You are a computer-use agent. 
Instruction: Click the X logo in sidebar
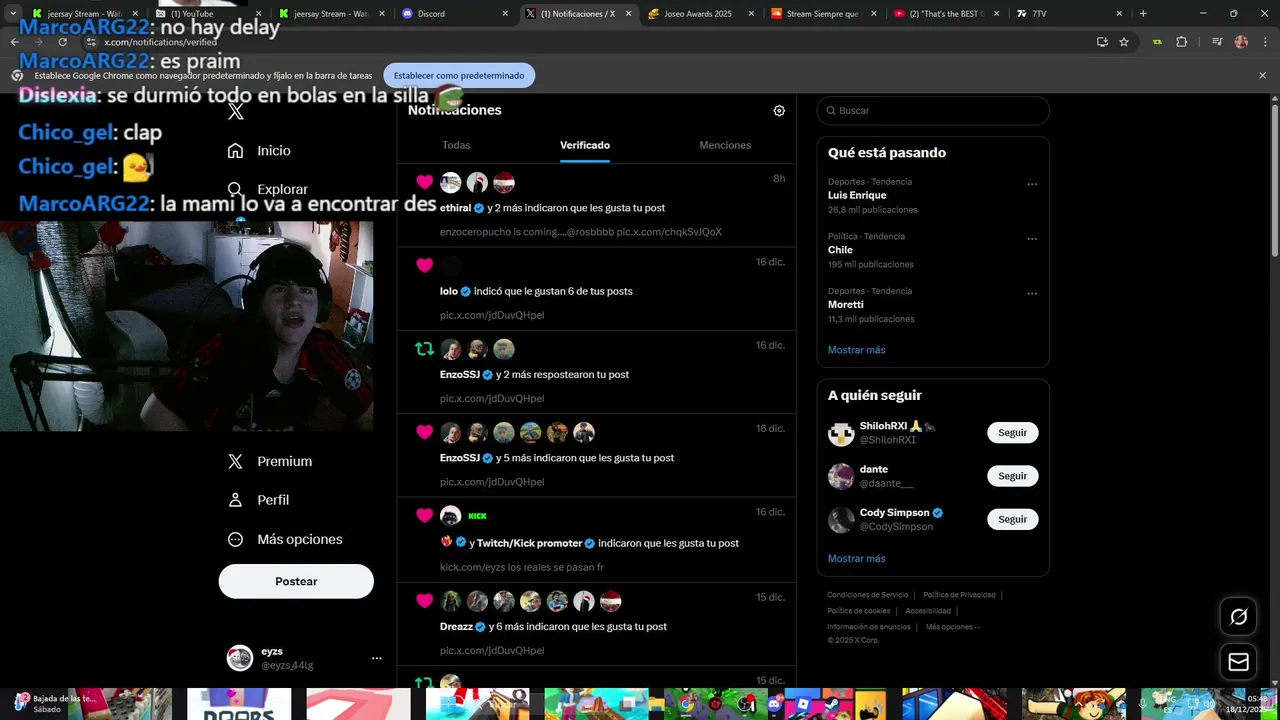236,112
